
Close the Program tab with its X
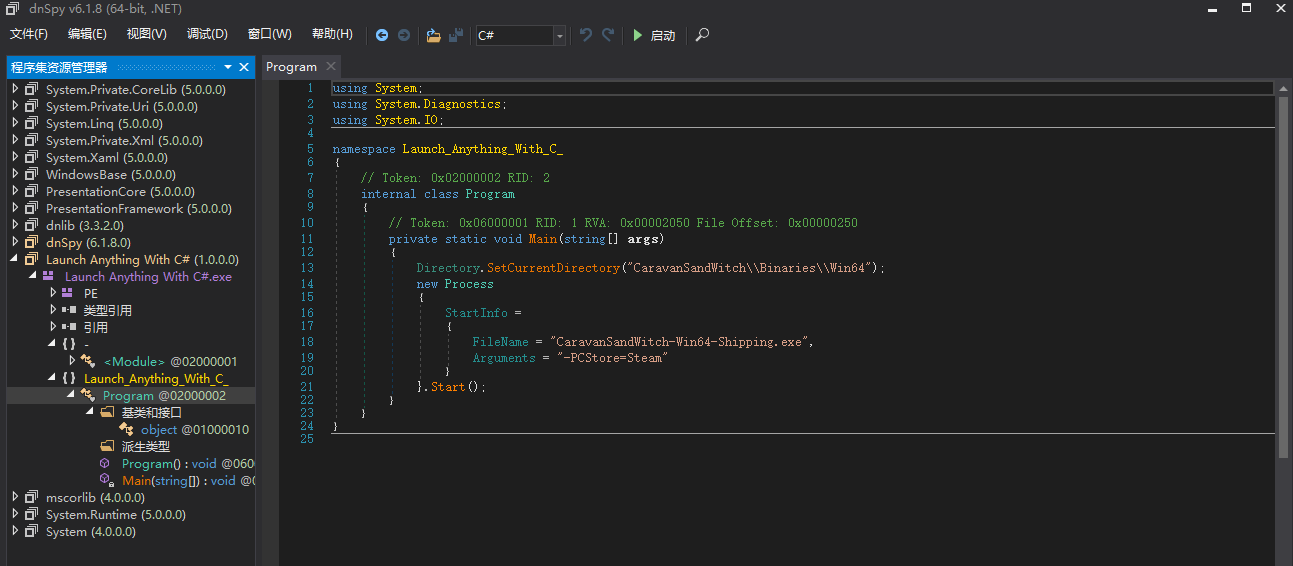[x=330, y=67]
